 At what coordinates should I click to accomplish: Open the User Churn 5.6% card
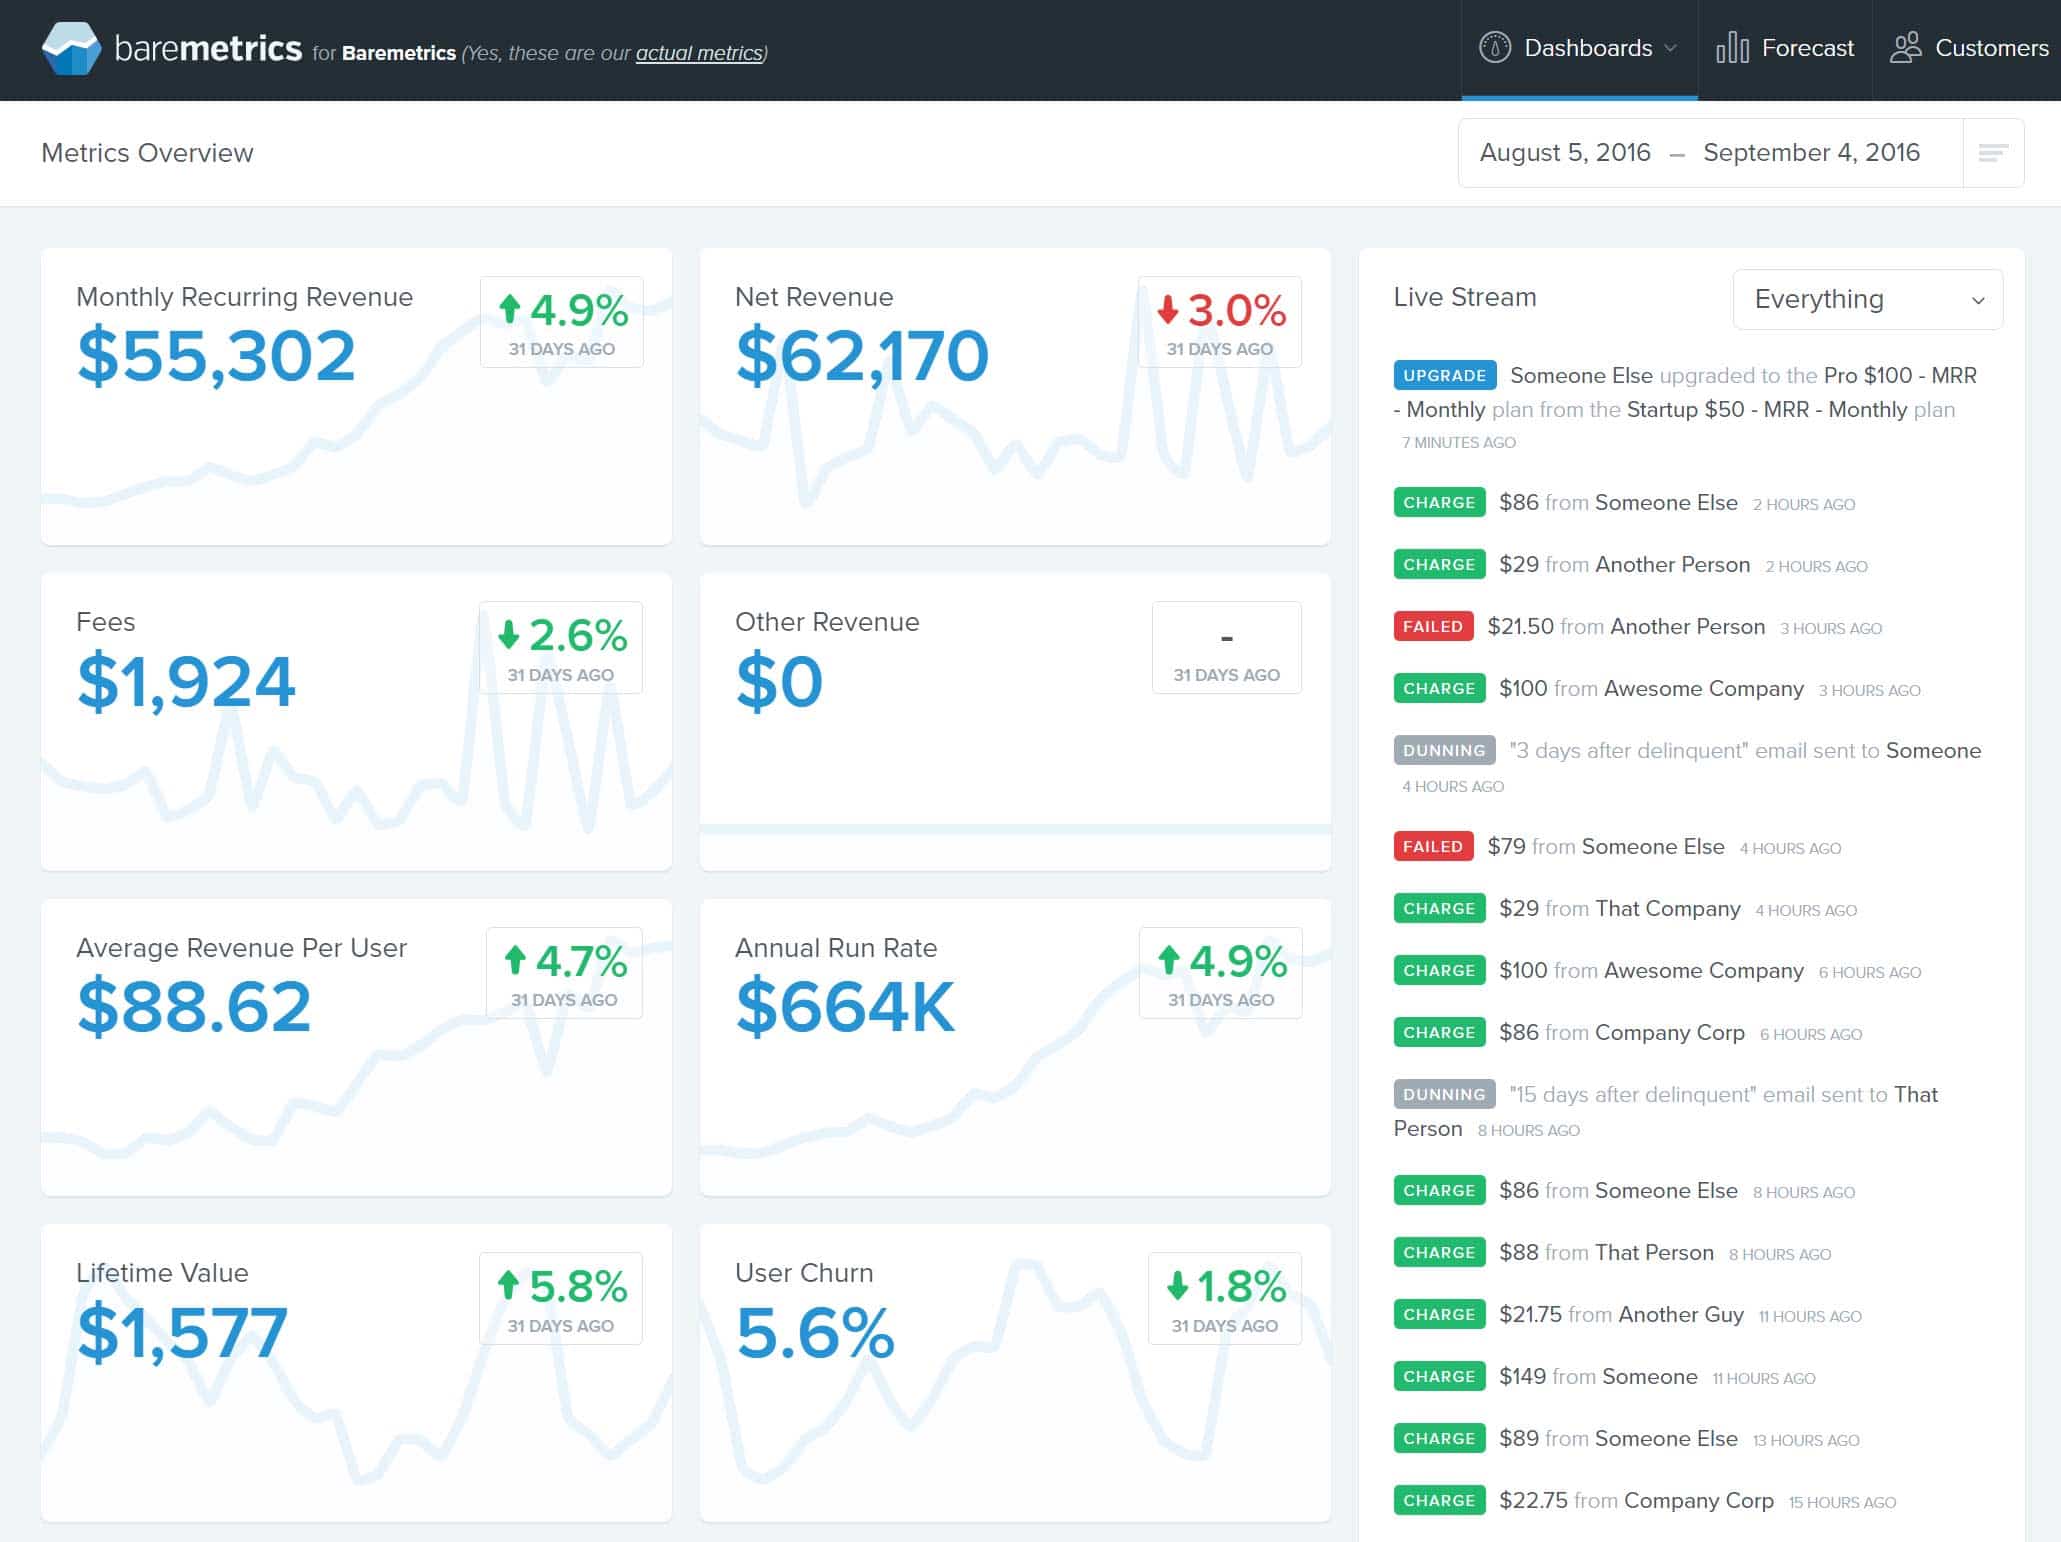pos(1015,1373)
